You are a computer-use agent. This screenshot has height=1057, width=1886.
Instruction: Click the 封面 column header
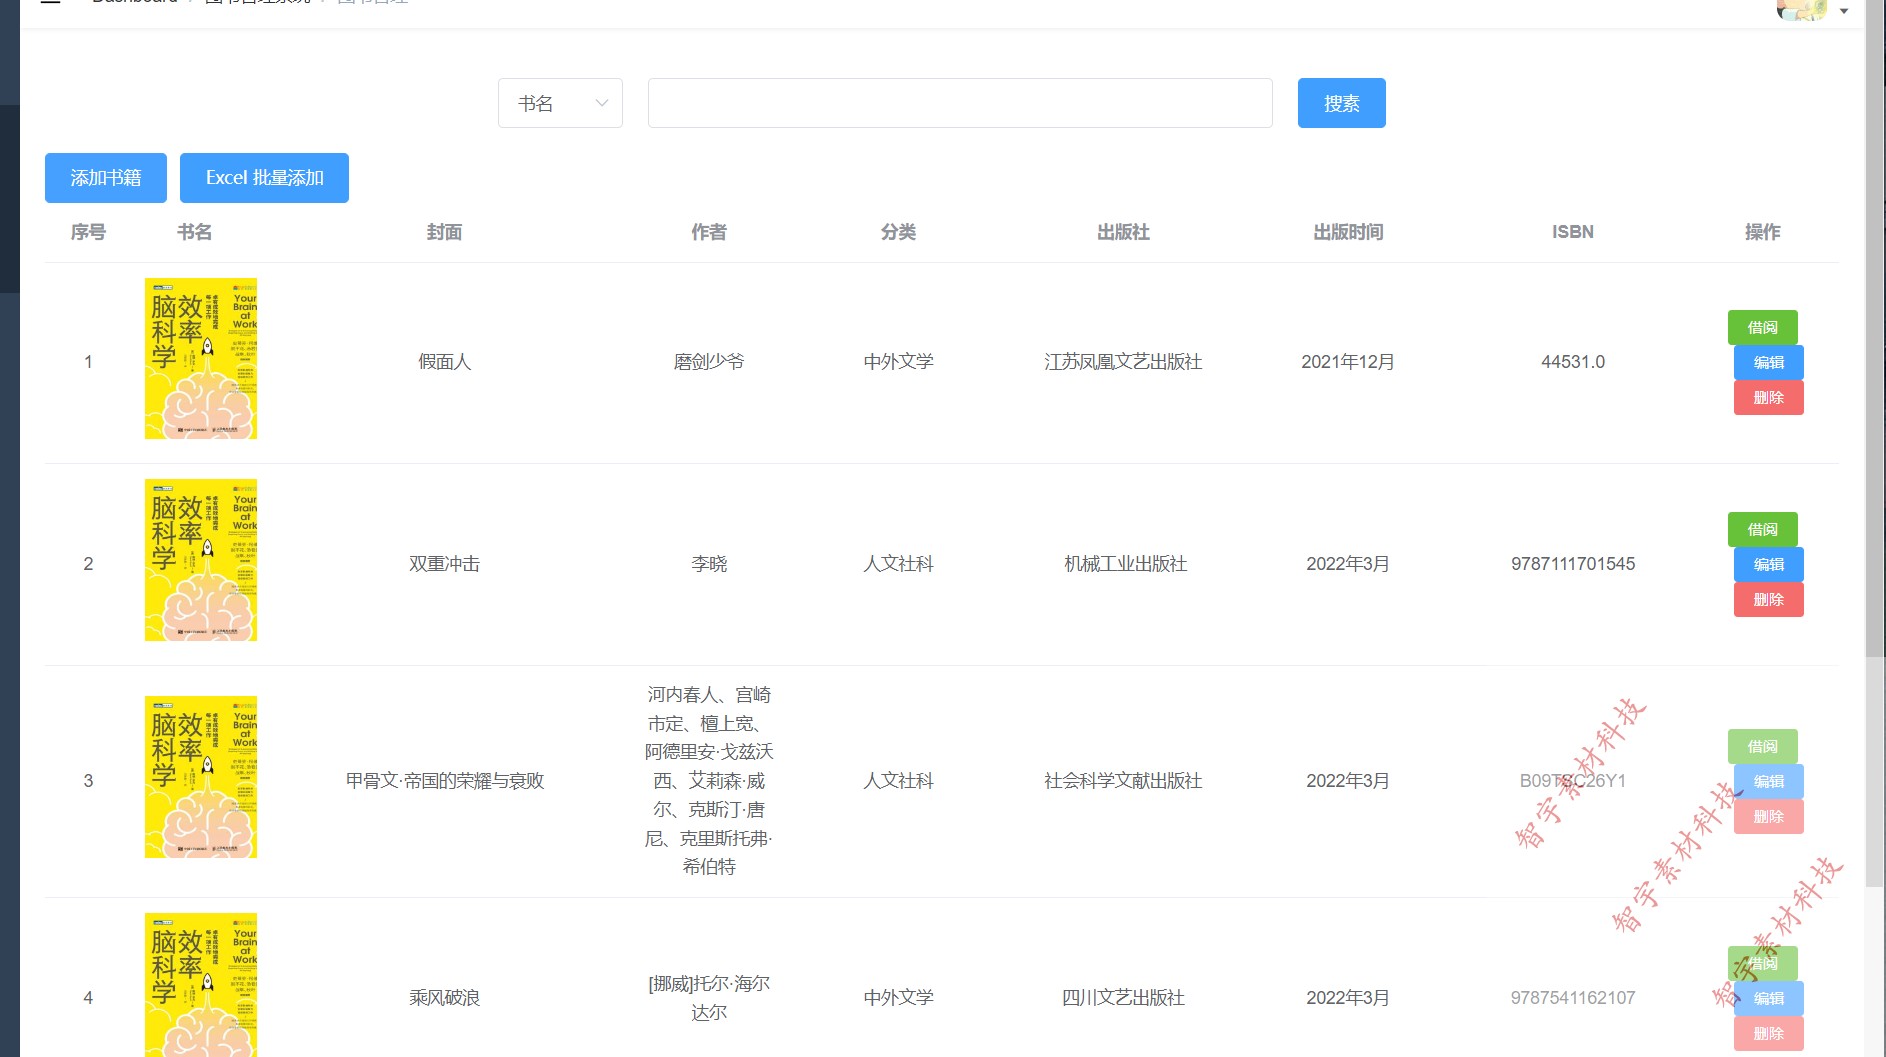coord(444,232)
